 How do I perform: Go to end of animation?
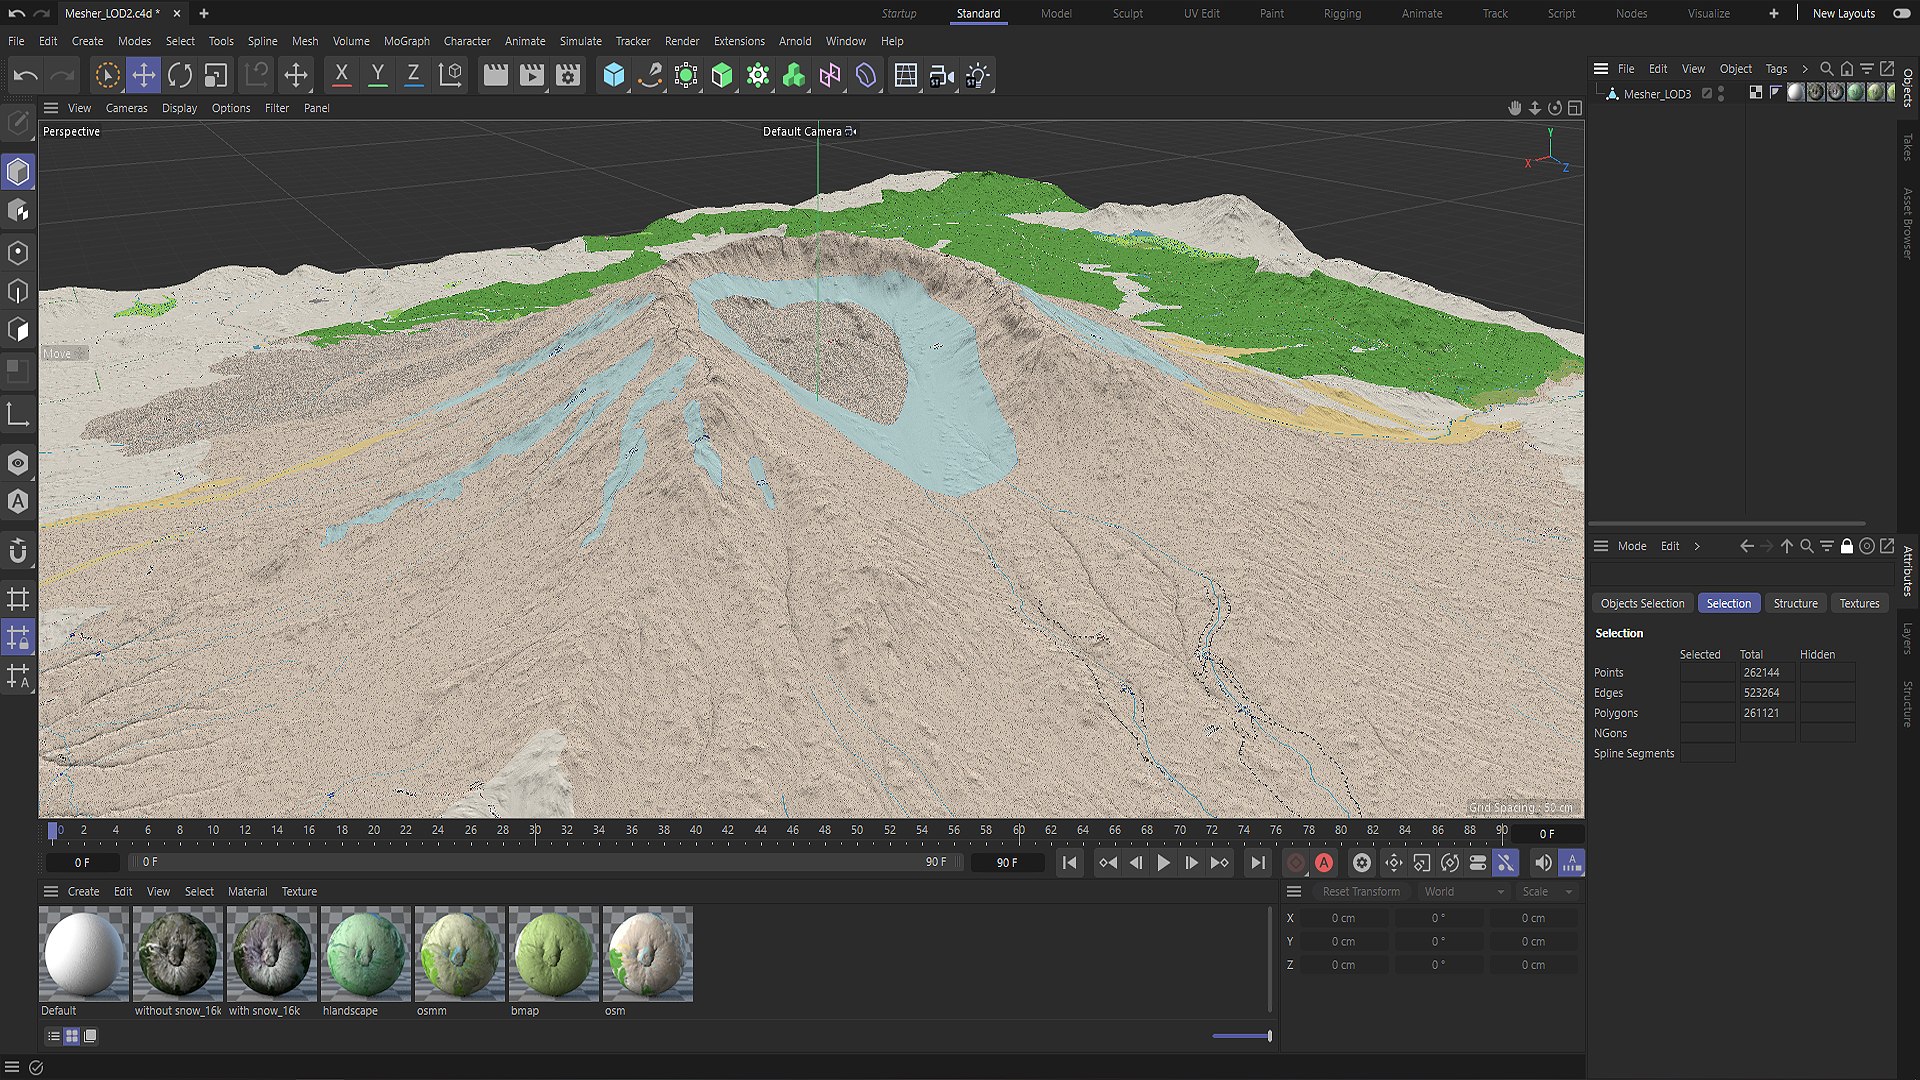[x=1258, y=863]
